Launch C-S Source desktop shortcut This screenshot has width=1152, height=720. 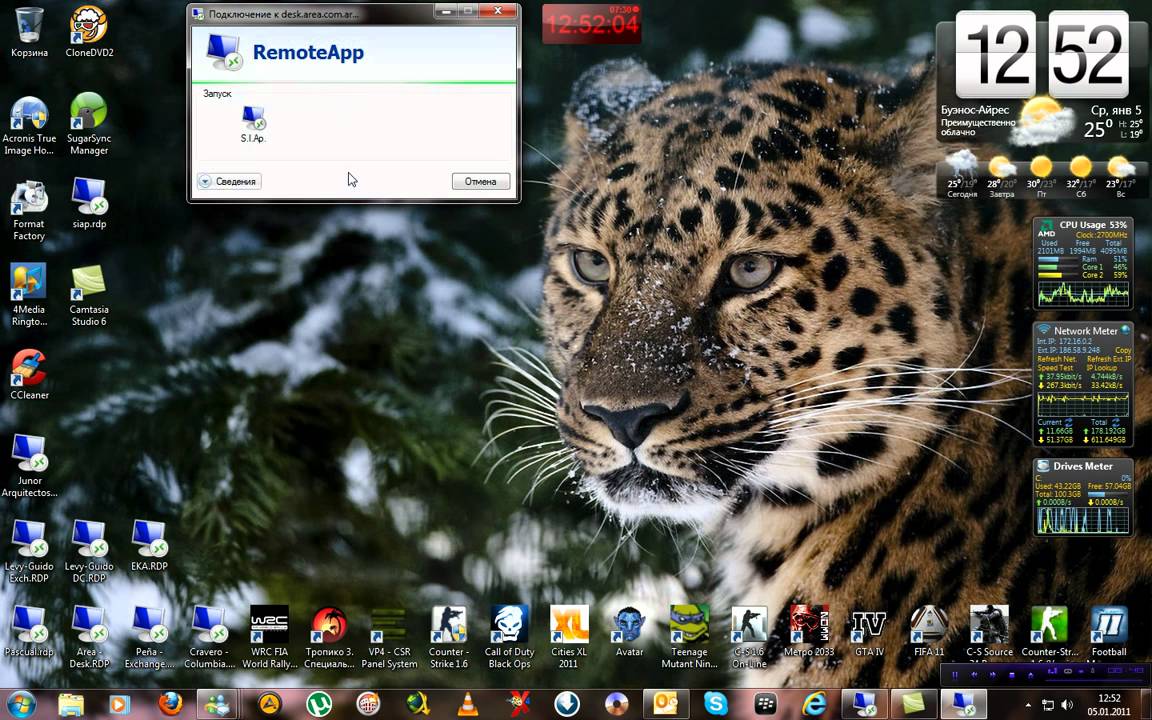point(989,630)
